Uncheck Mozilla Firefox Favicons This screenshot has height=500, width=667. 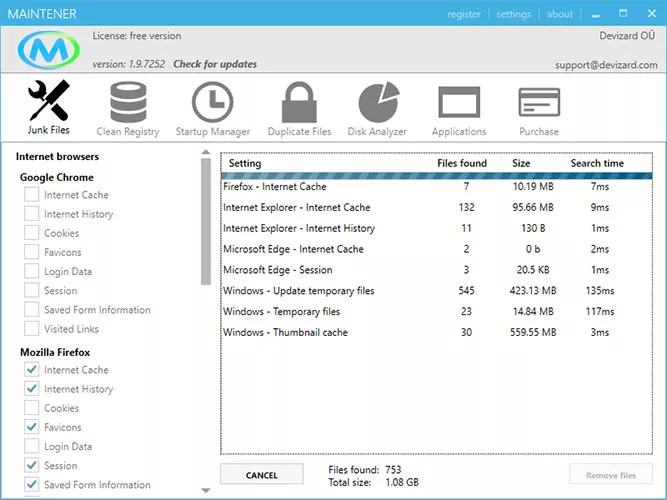click(31, 427)
